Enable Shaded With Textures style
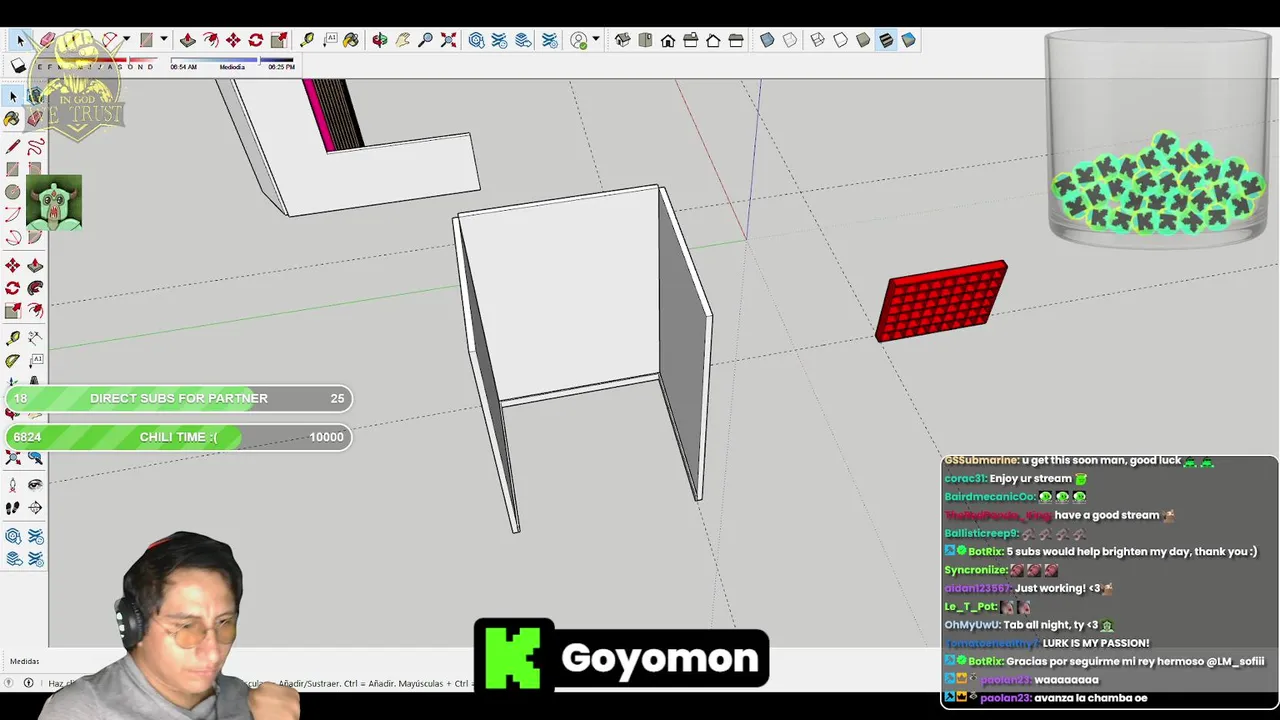The height and width of the screenshot is (720, 1280). [x=886, y=40]
